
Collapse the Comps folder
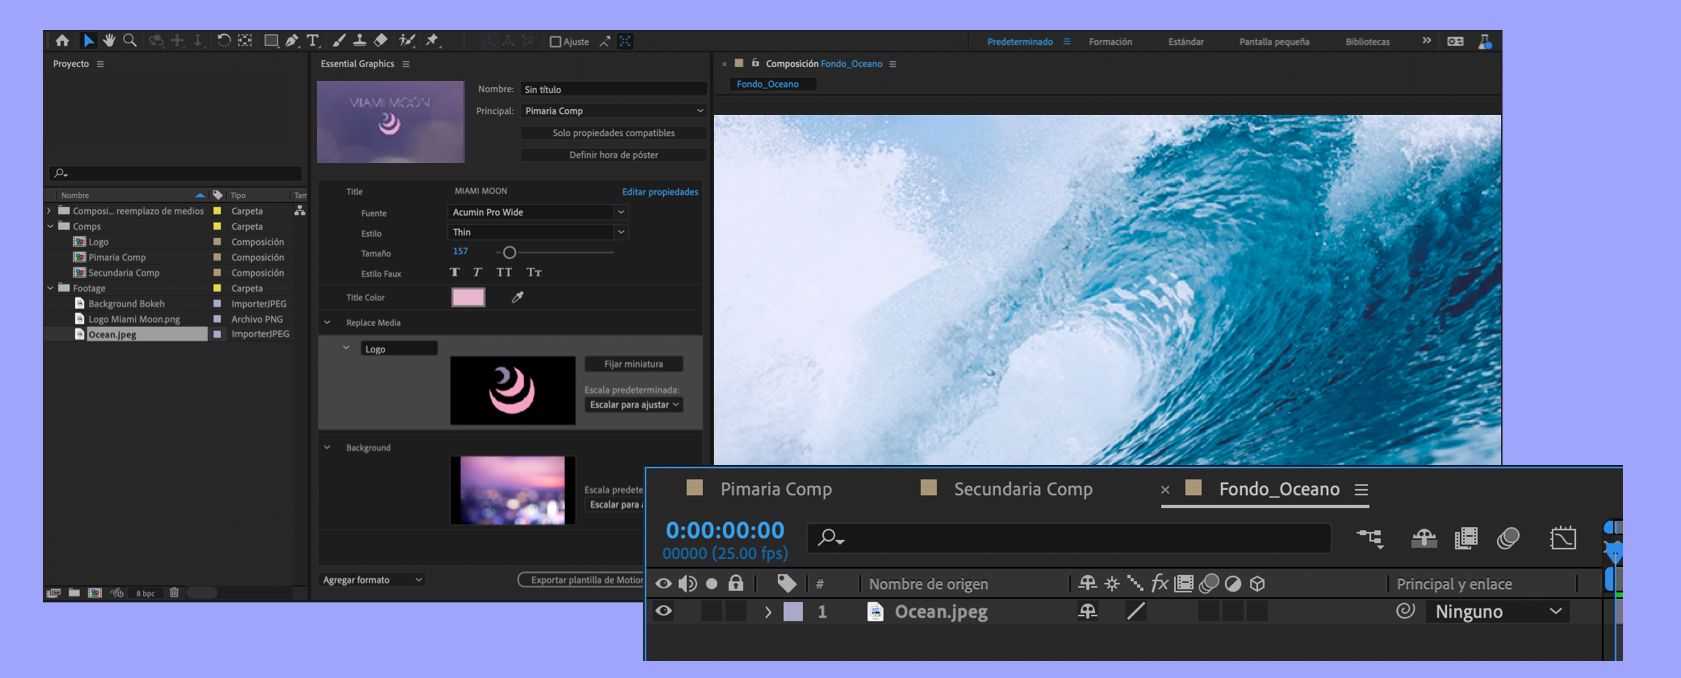click(x=50, y=227)
